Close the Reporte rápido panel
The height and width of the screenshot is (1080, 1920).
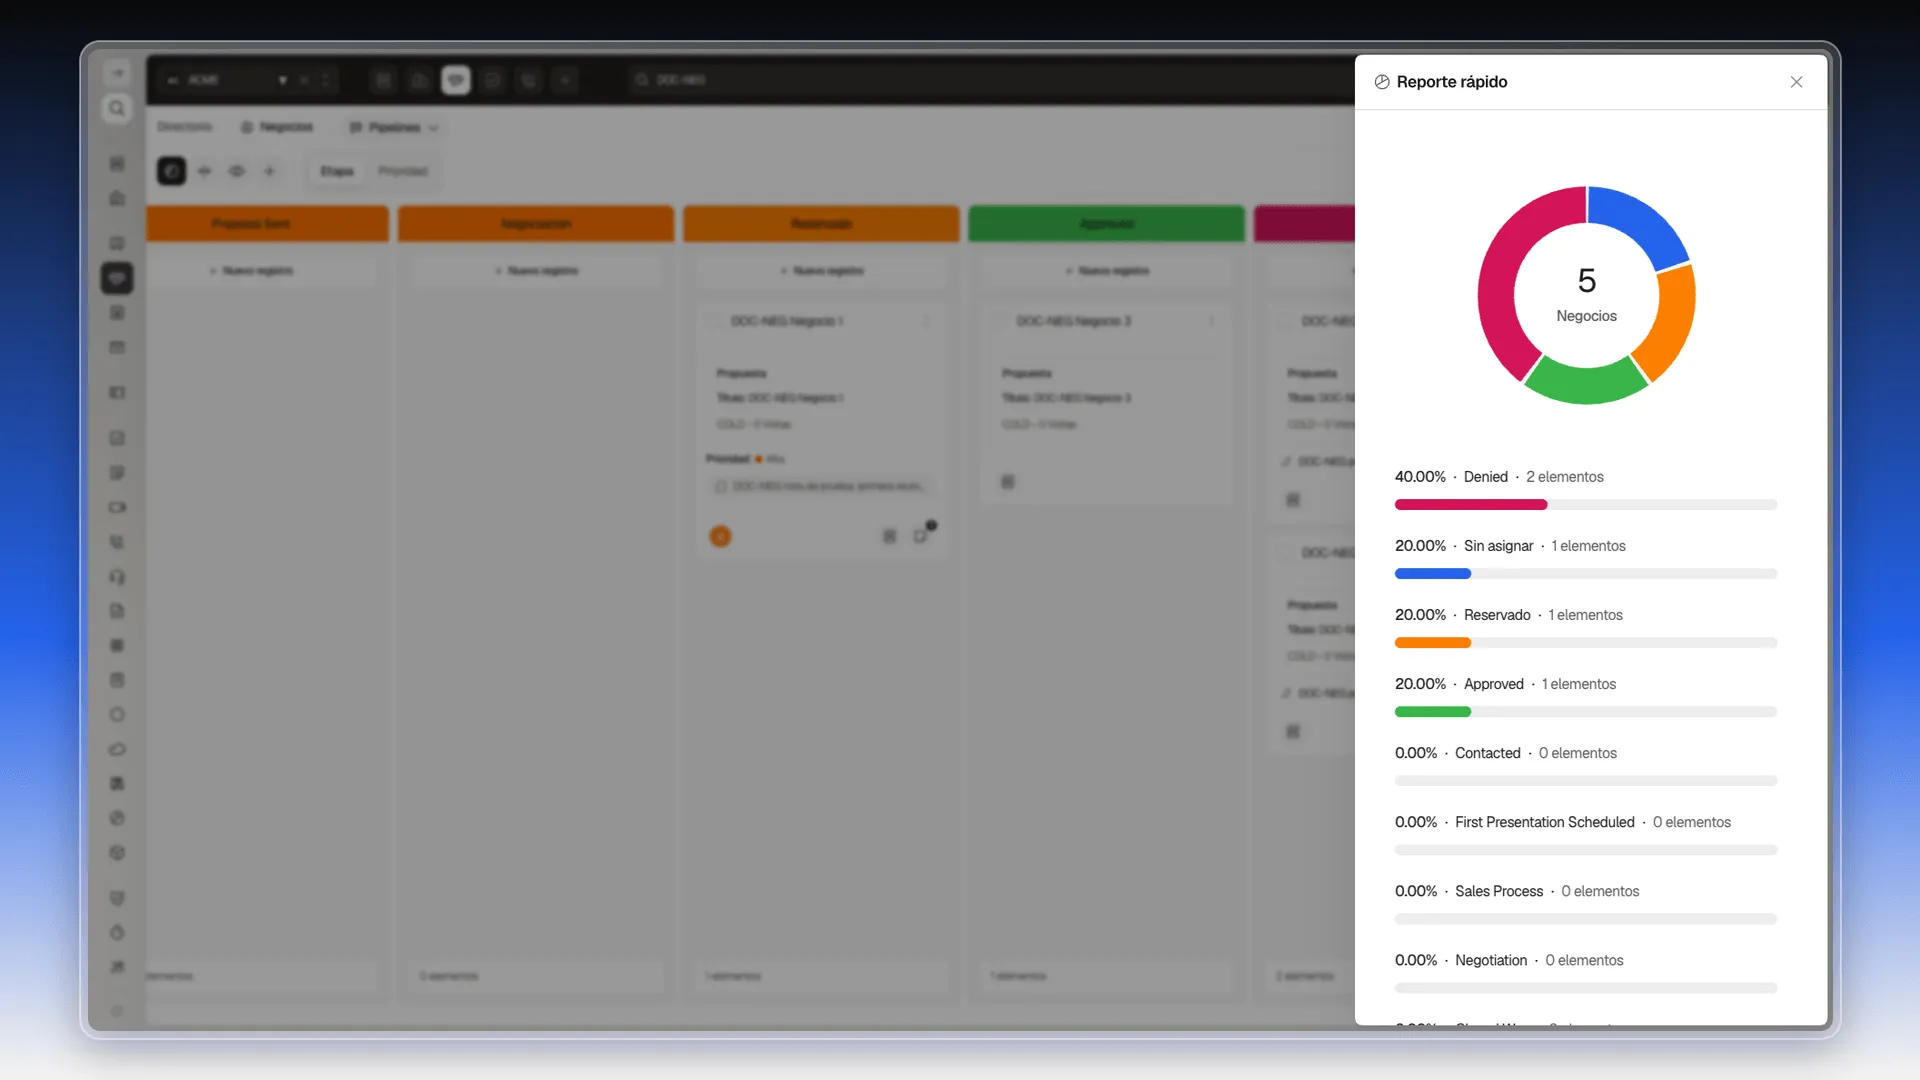click(1796, 82)
